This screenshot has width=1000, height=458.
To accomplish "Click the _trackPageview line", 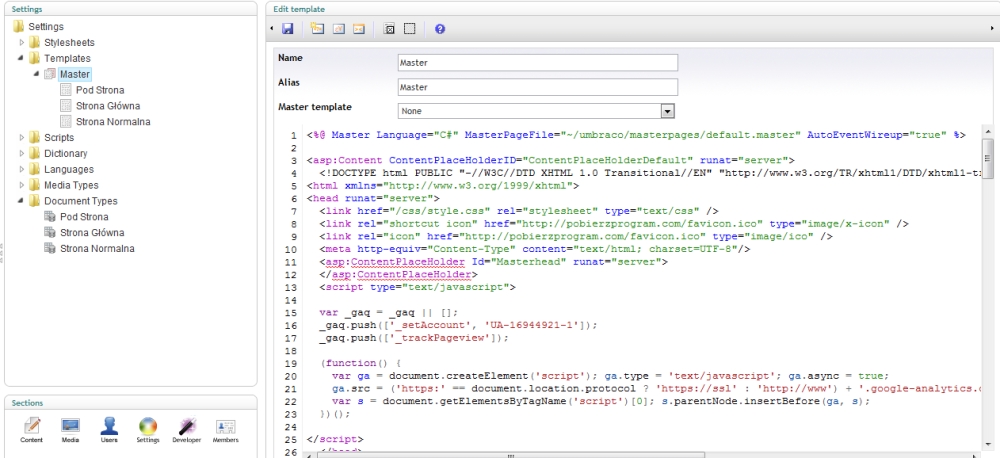I will (x=414, y=338).
